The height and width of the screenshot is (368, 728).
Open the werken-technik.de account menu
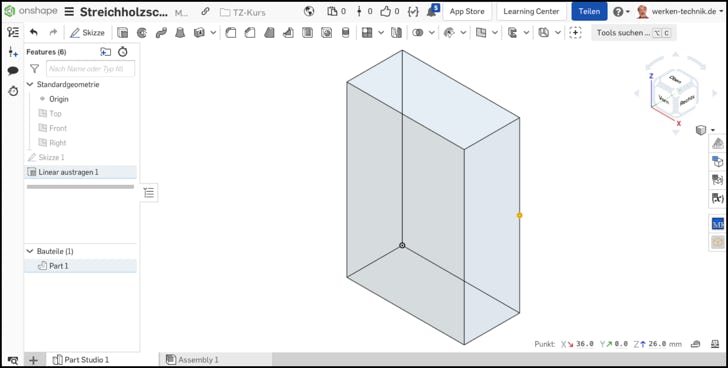coord(680,12)
